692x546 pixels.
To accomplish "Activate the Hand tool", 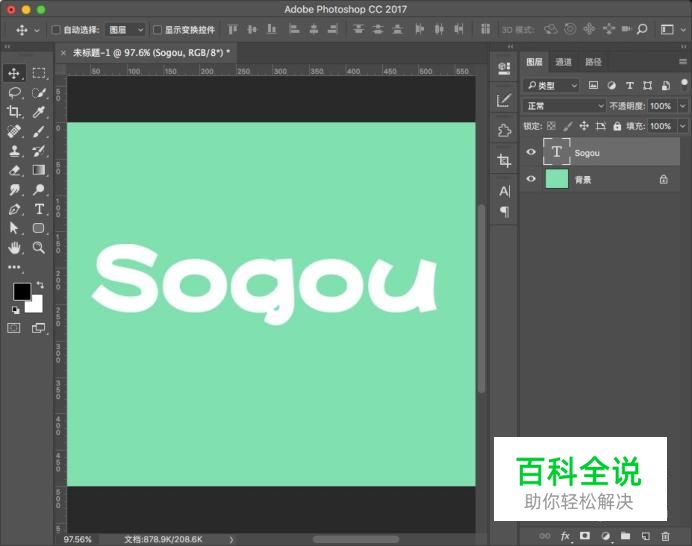I will coord(15,247).
